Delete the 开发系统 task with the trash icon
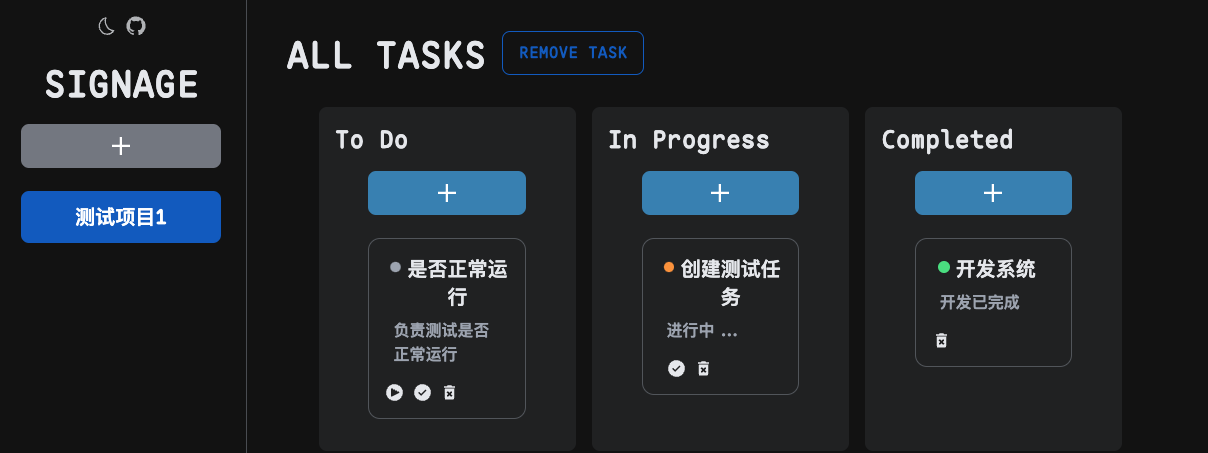 [941, 341]
